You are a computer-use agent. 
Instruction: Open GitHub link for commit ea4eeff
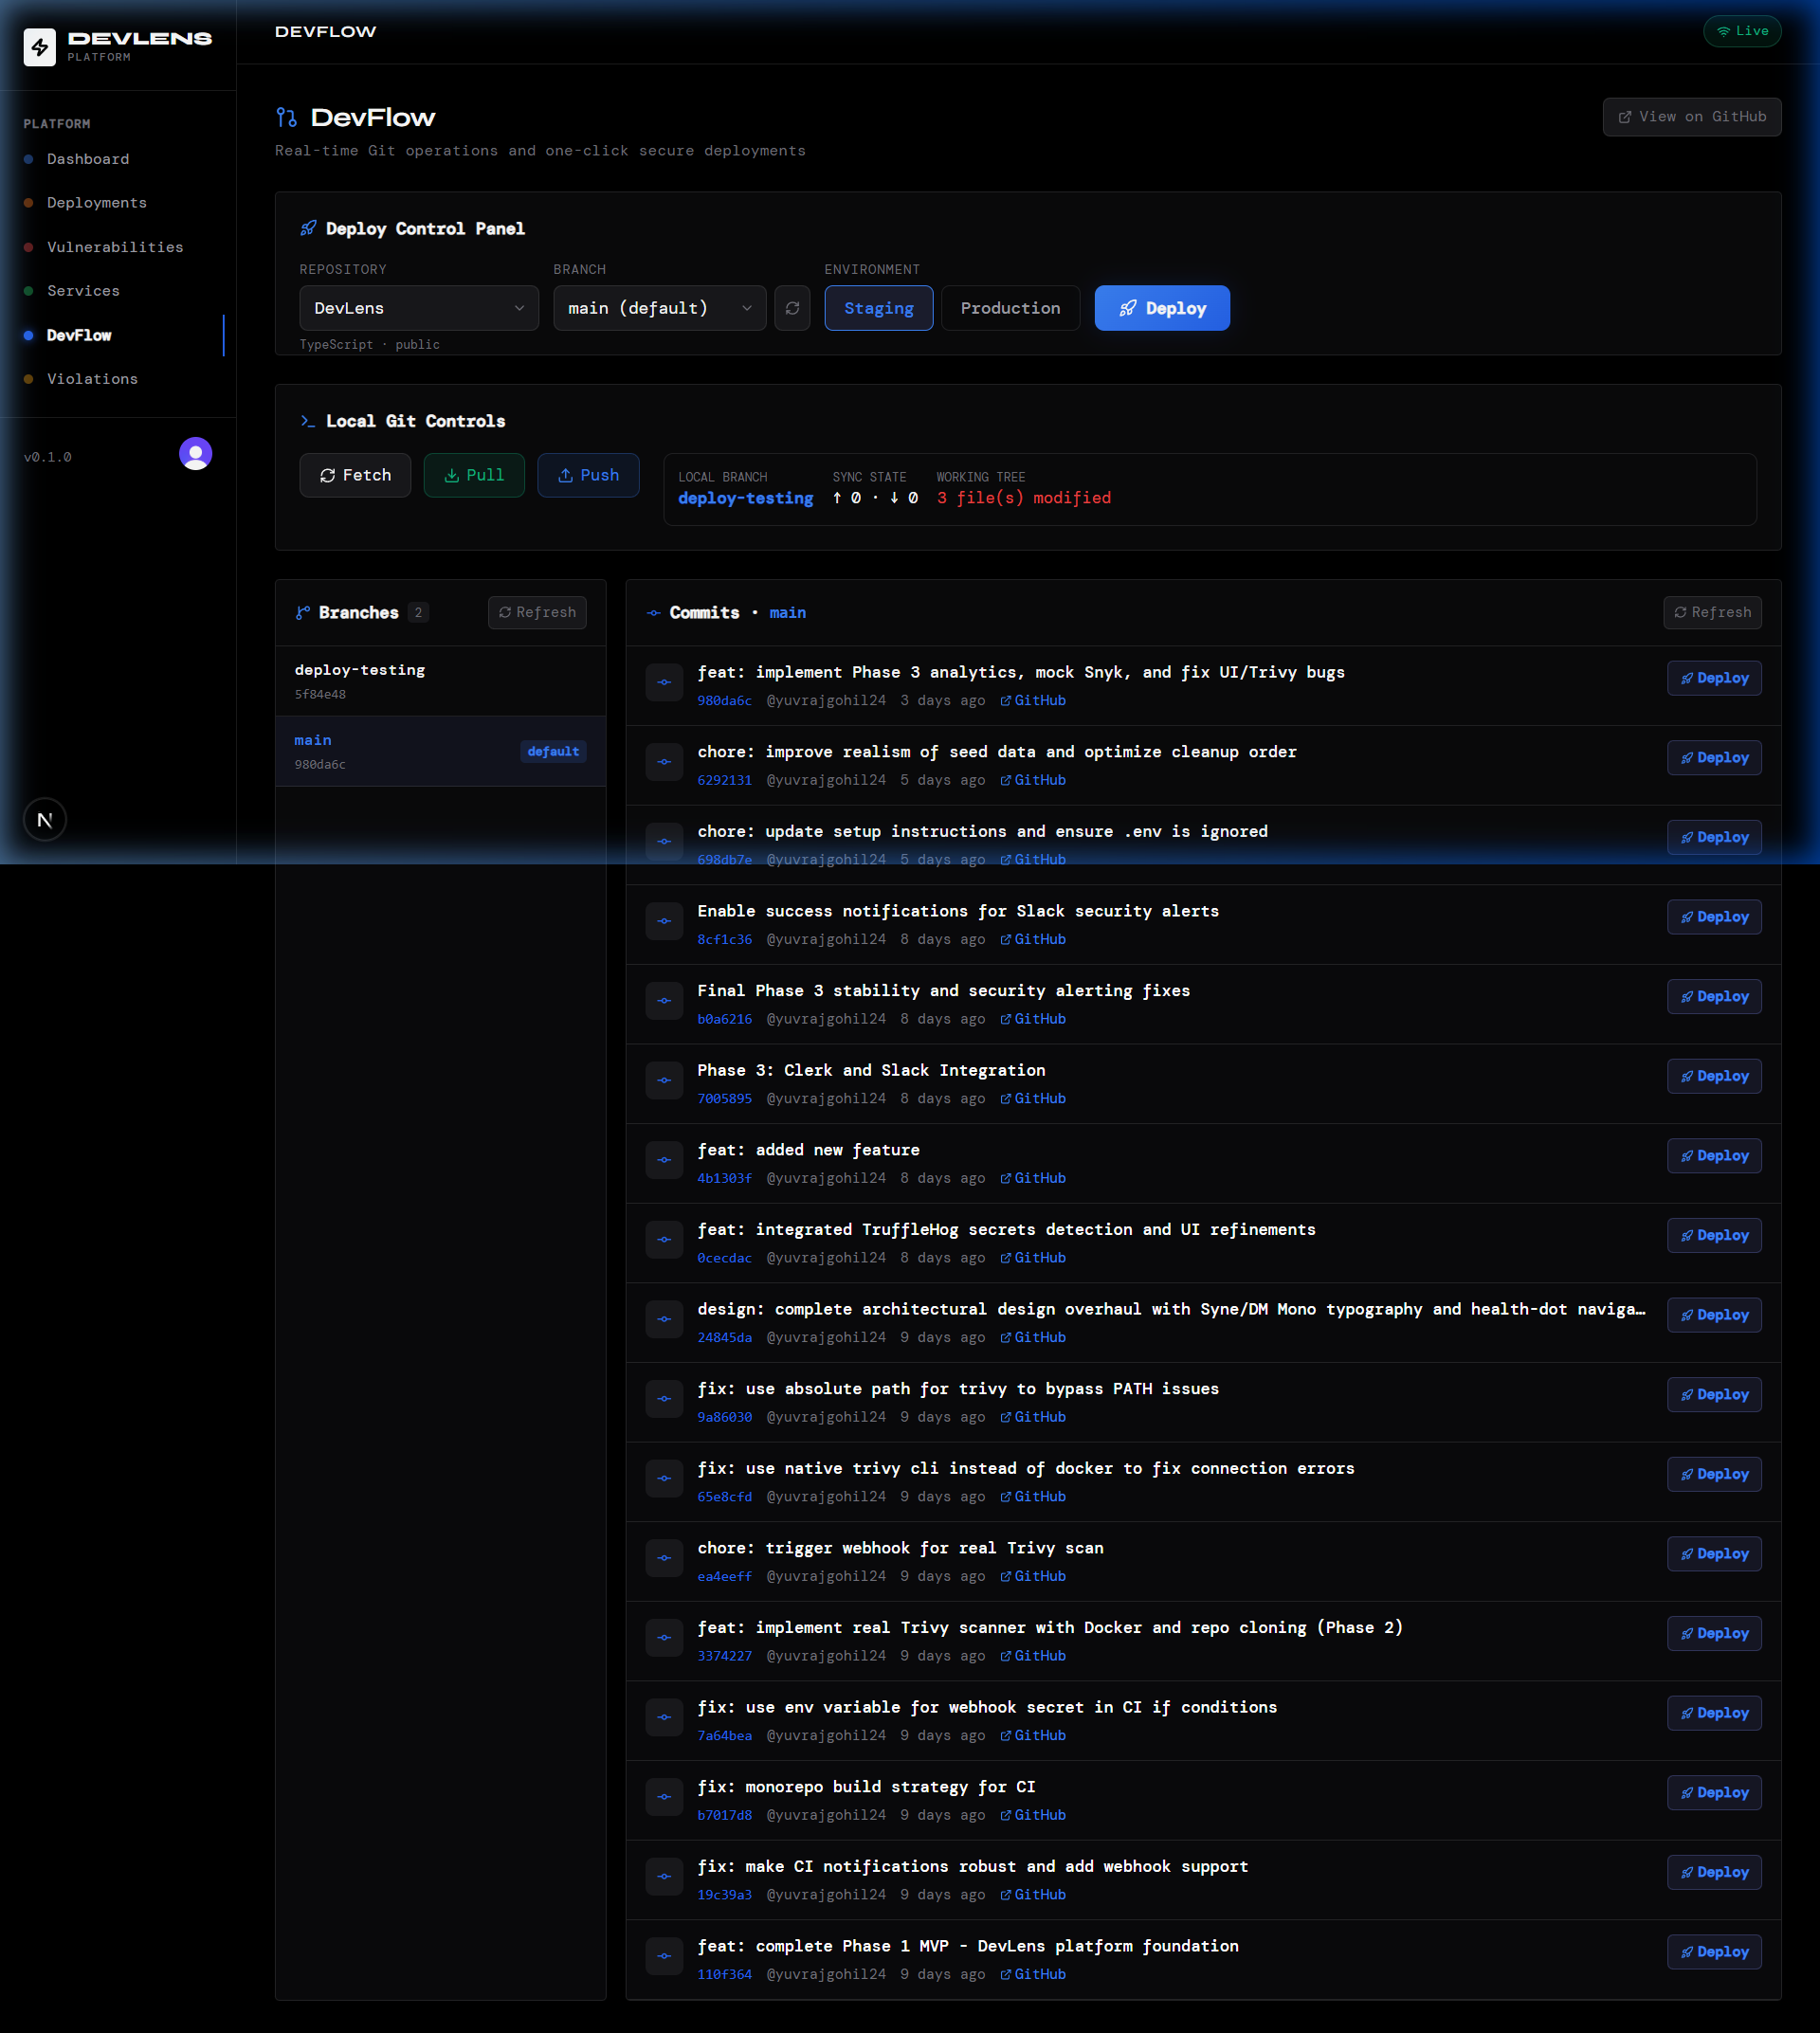click(x=1033, y=1577)
